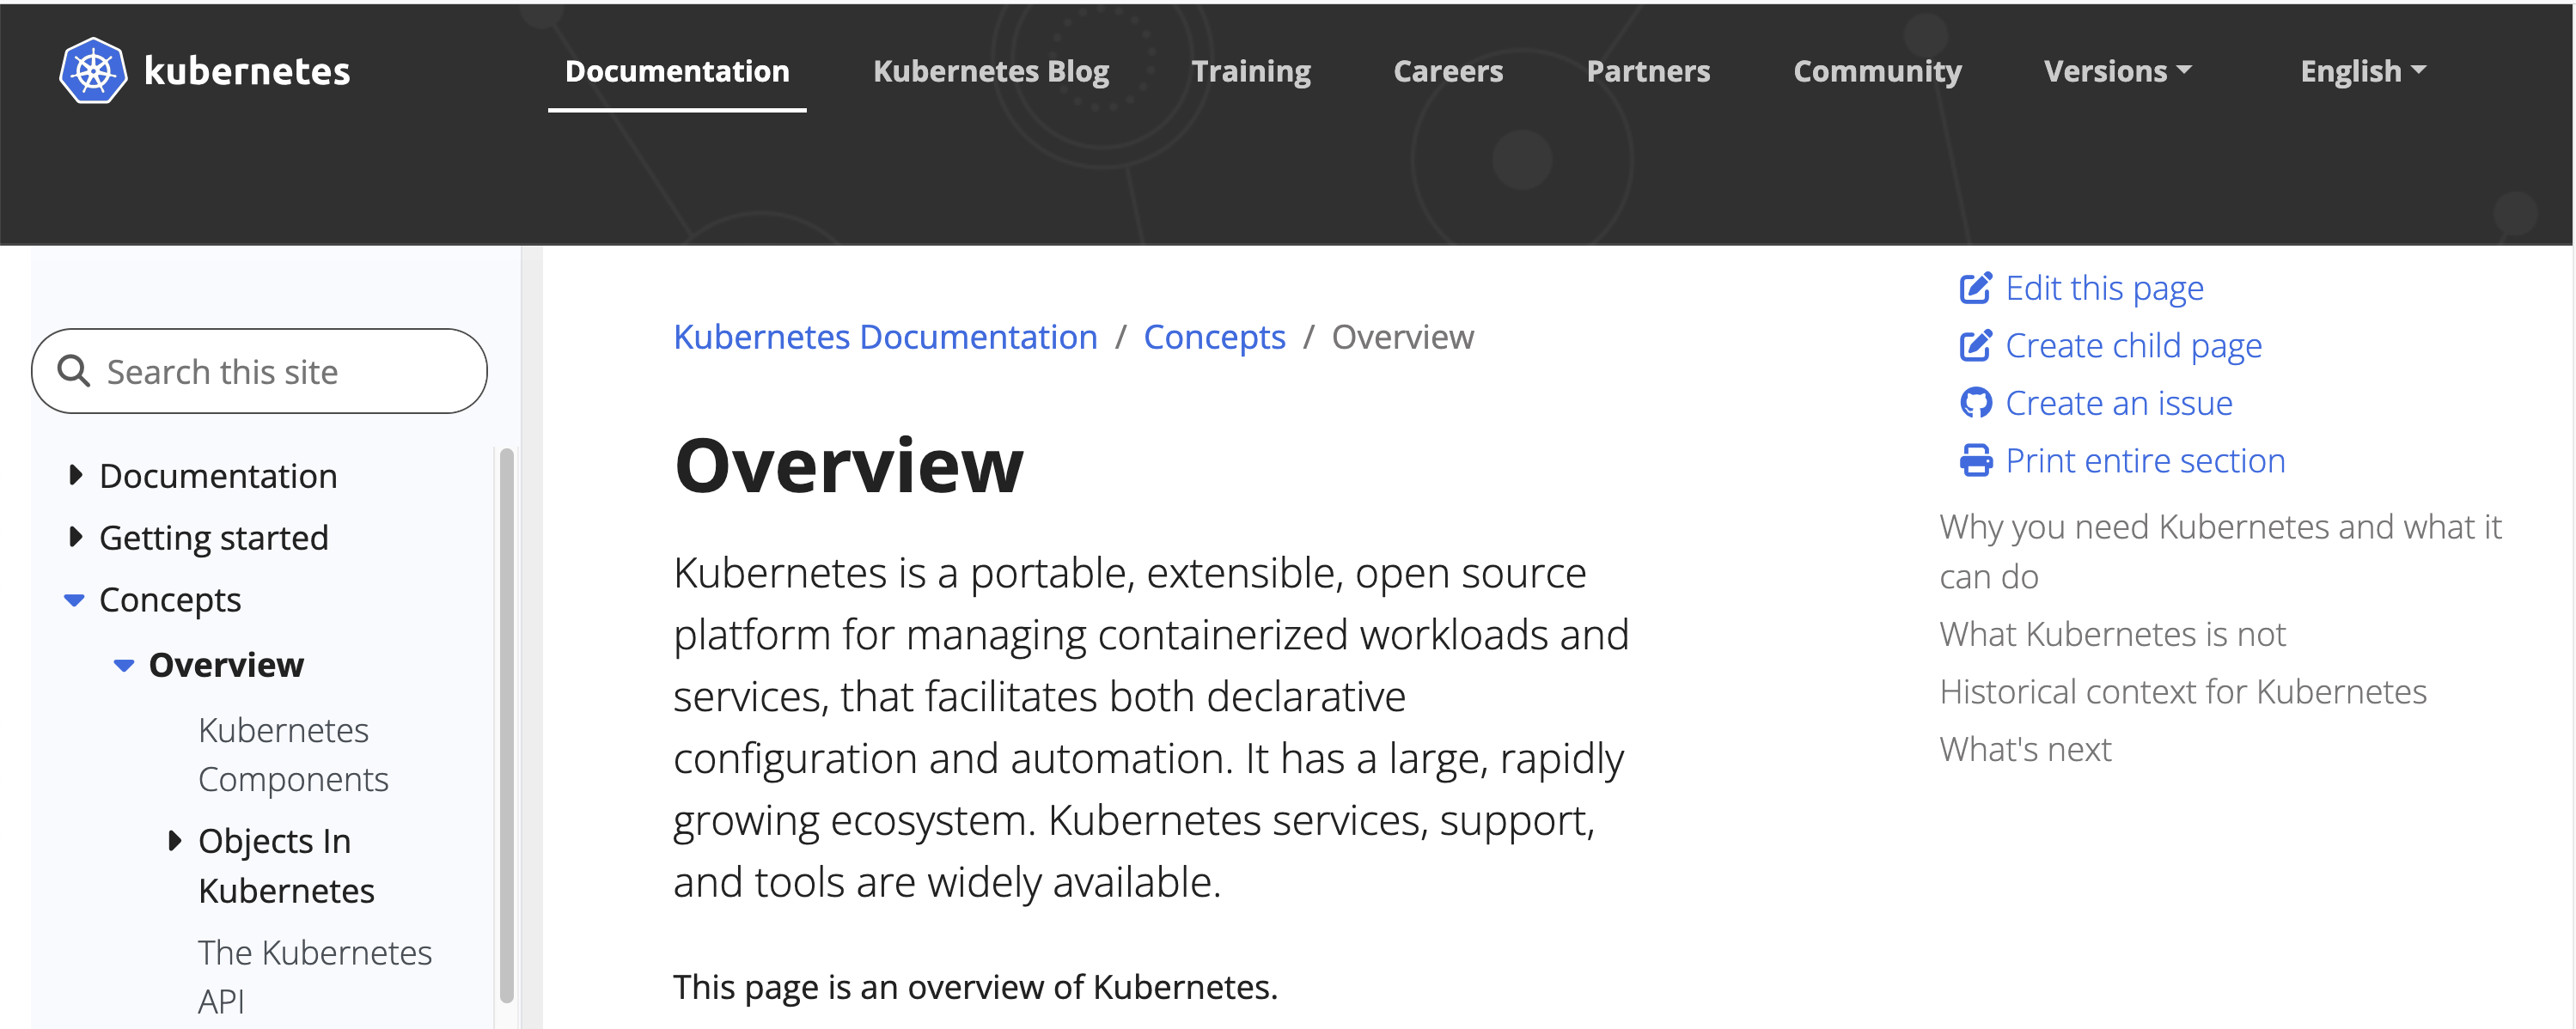Viewport: 2576px width, 1029px height.
Task: Click the magnifier icon in search box
Action: (x=74, y=371)
